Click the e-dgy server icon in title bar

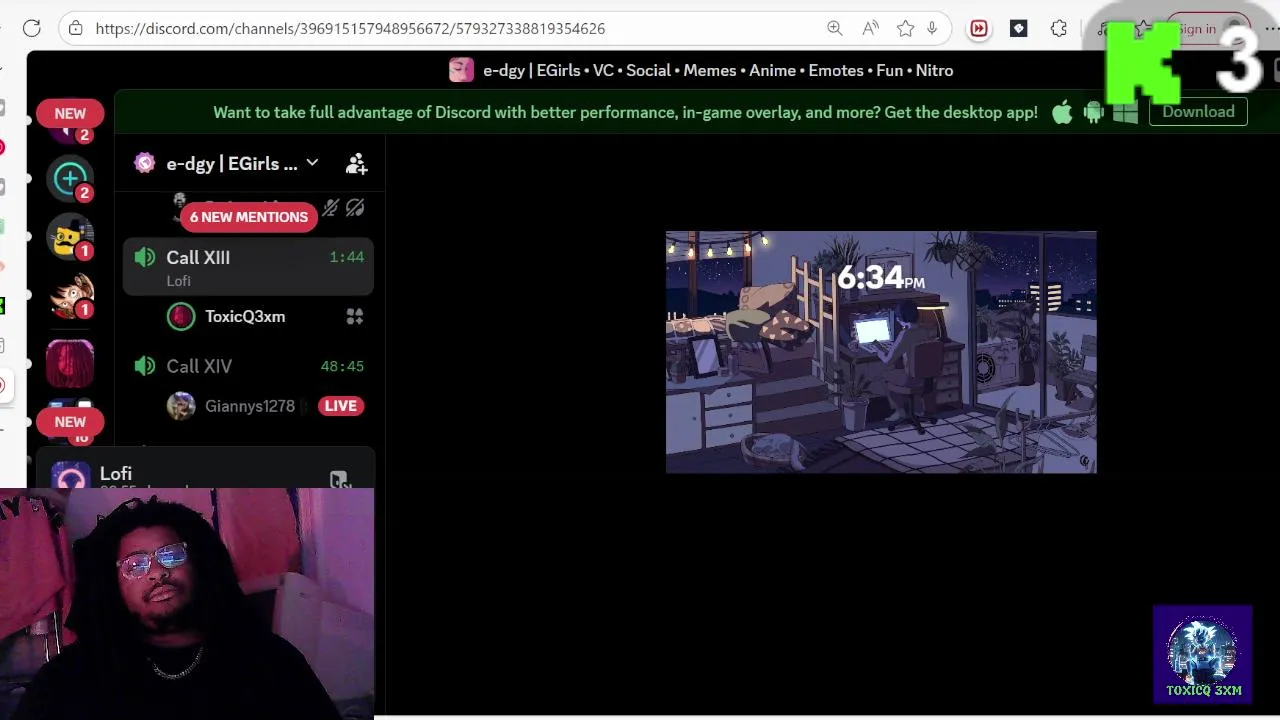[461, 70]
